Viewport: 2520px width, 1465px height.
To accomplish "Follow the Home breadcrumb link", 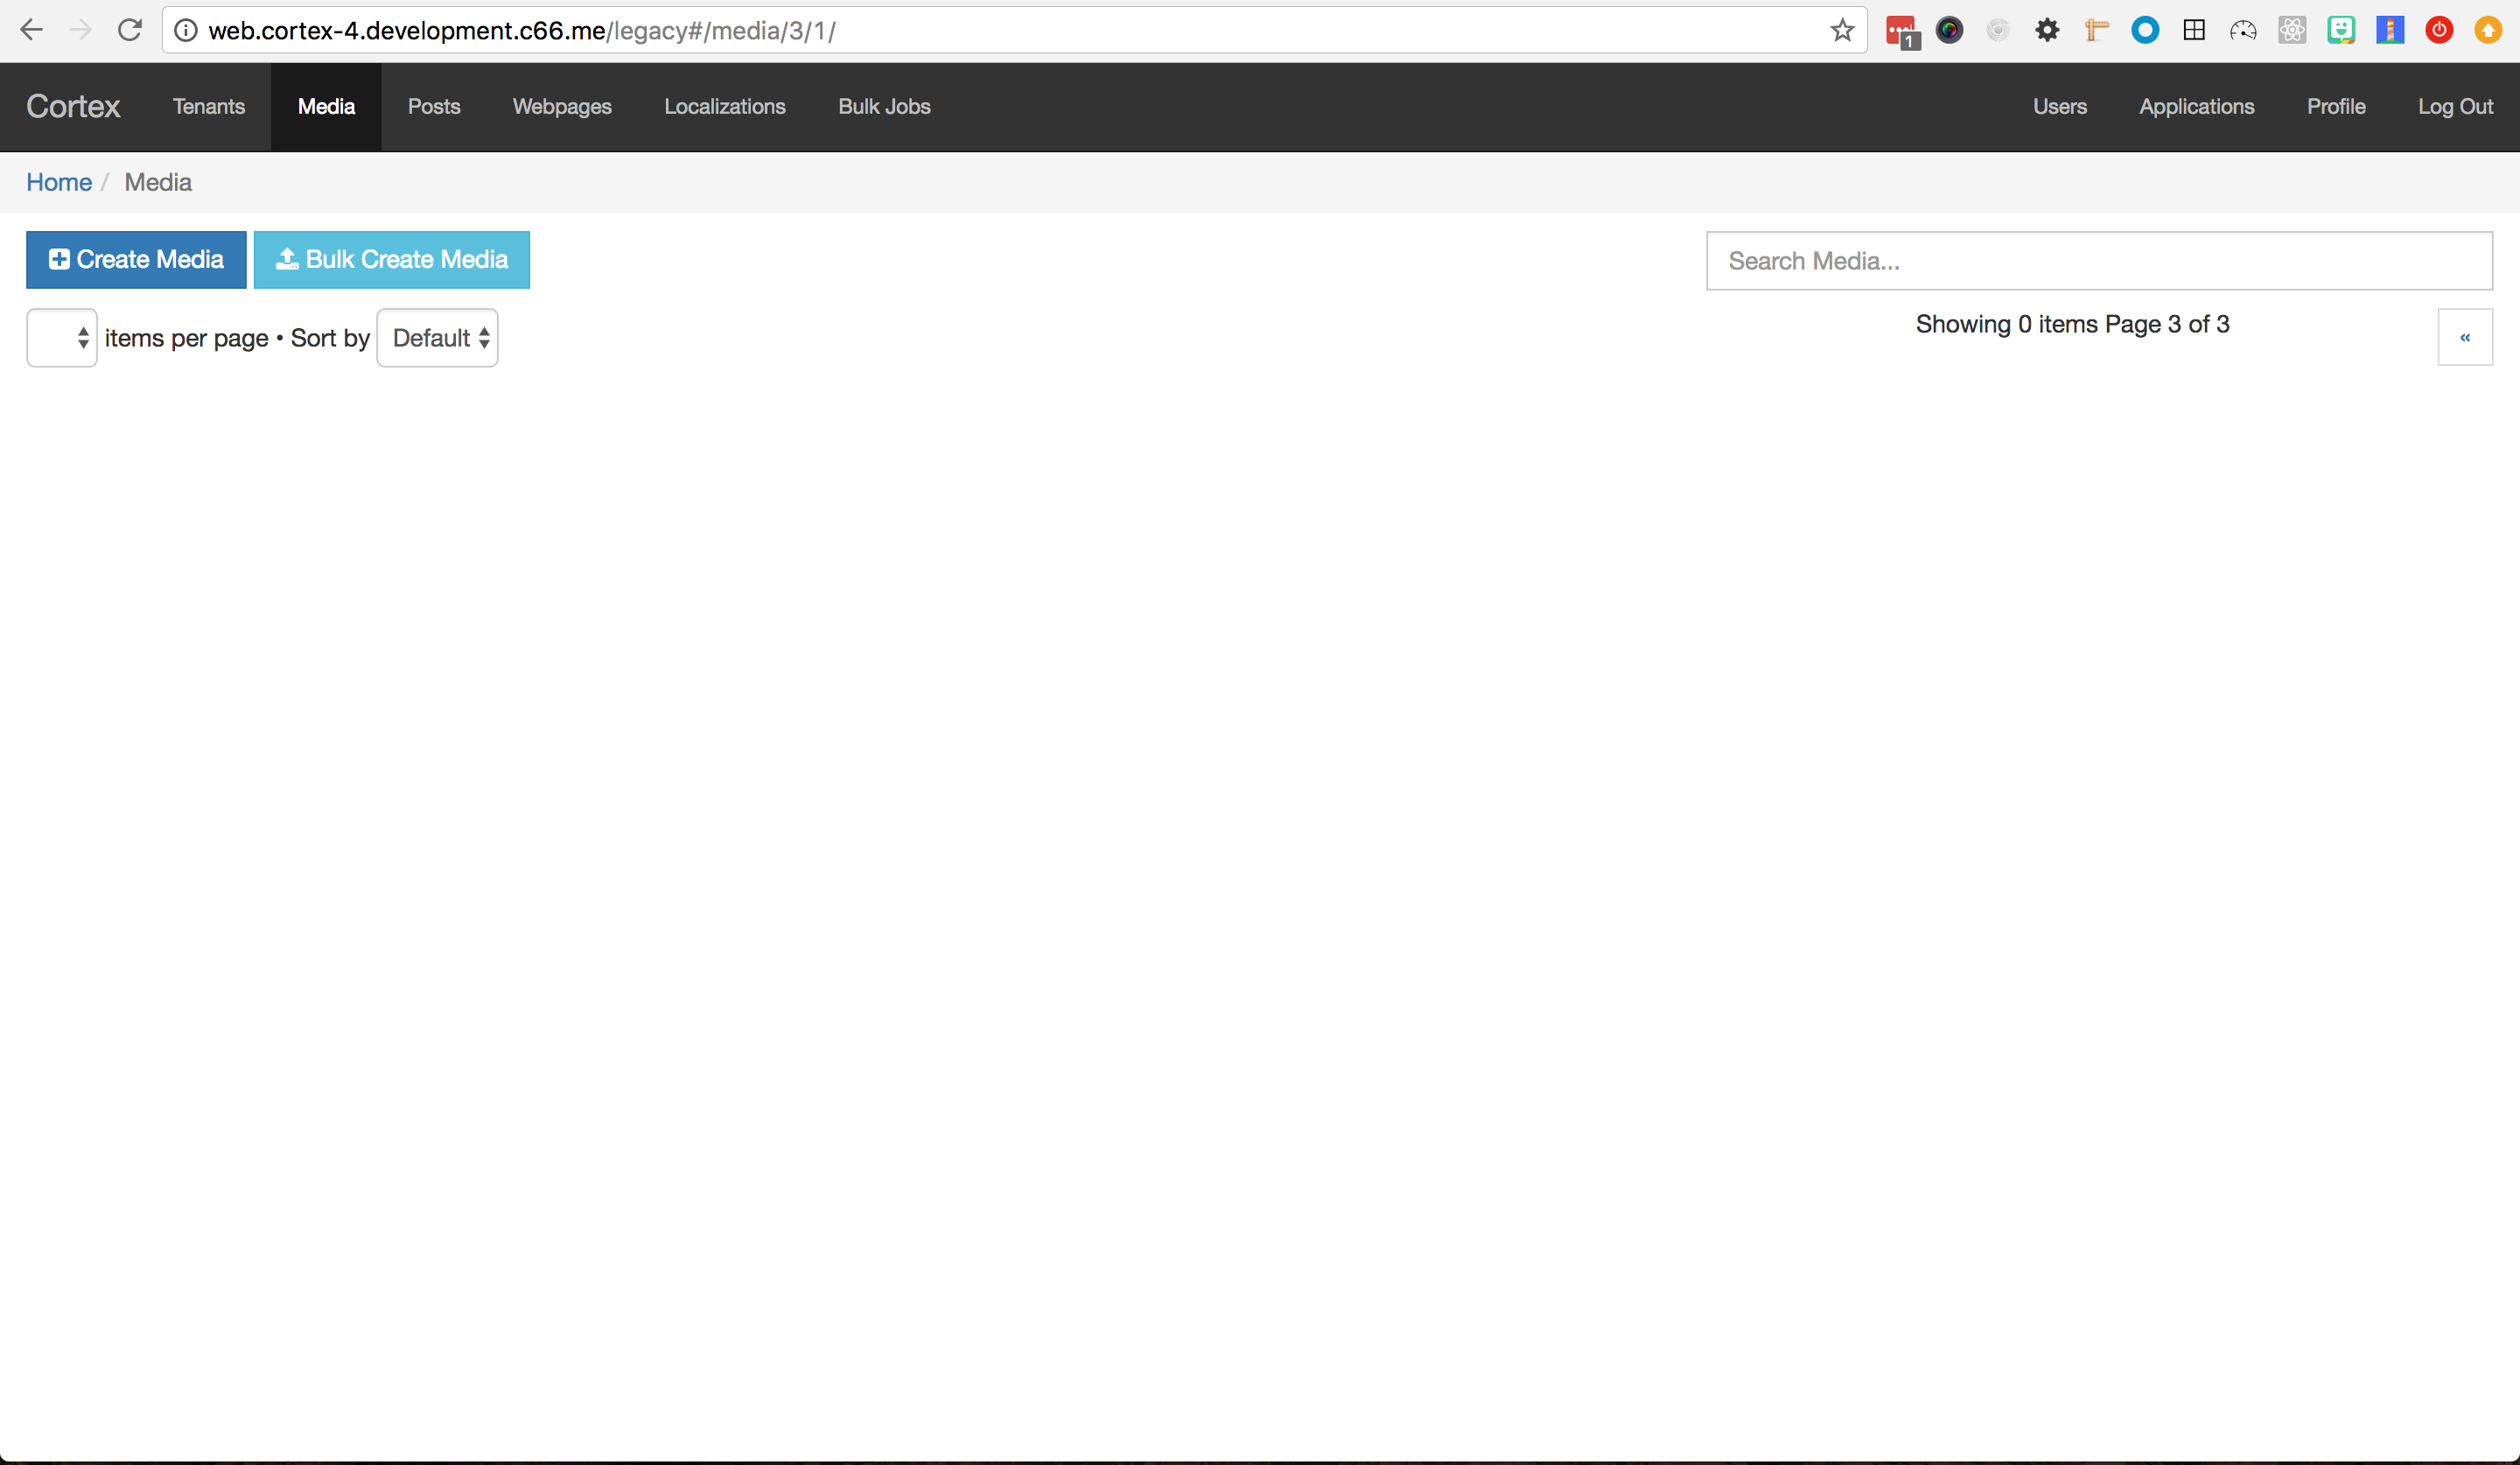I will (59, 182).
